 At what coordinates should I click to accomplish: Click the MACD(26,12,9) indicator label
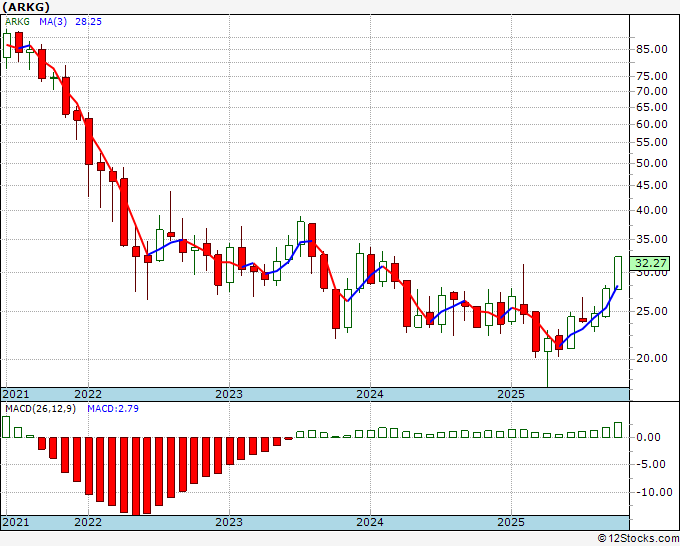tap(40, 409)
